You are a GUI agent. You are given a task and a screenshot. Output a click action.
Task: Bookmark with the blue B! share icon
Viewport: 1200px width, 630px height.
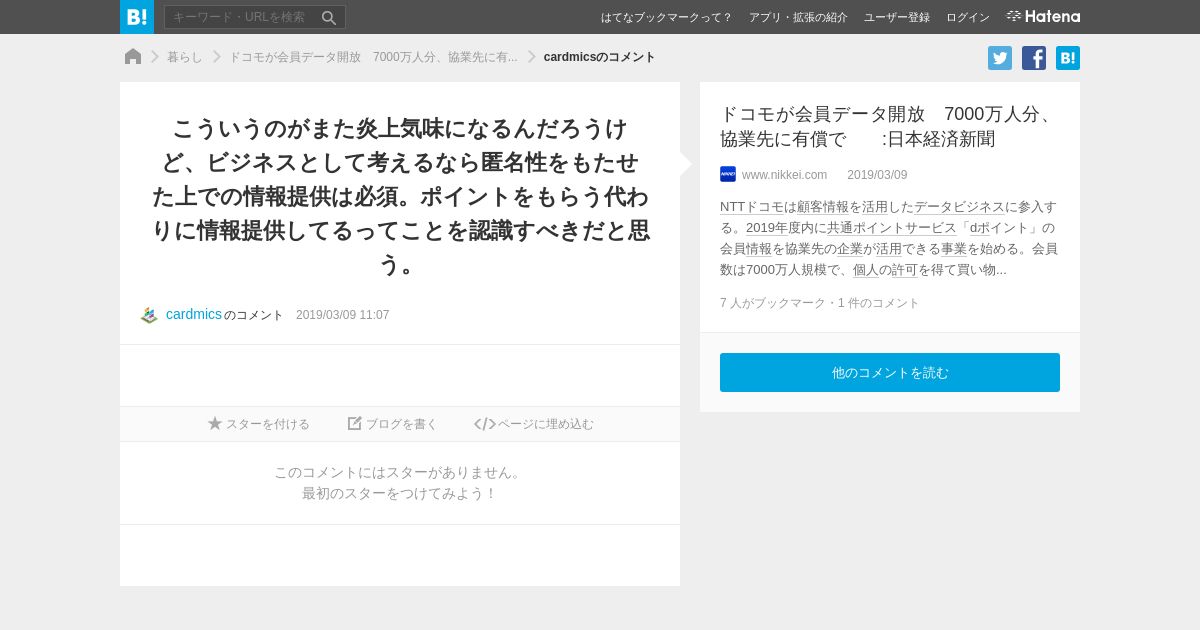[1068, 58]
